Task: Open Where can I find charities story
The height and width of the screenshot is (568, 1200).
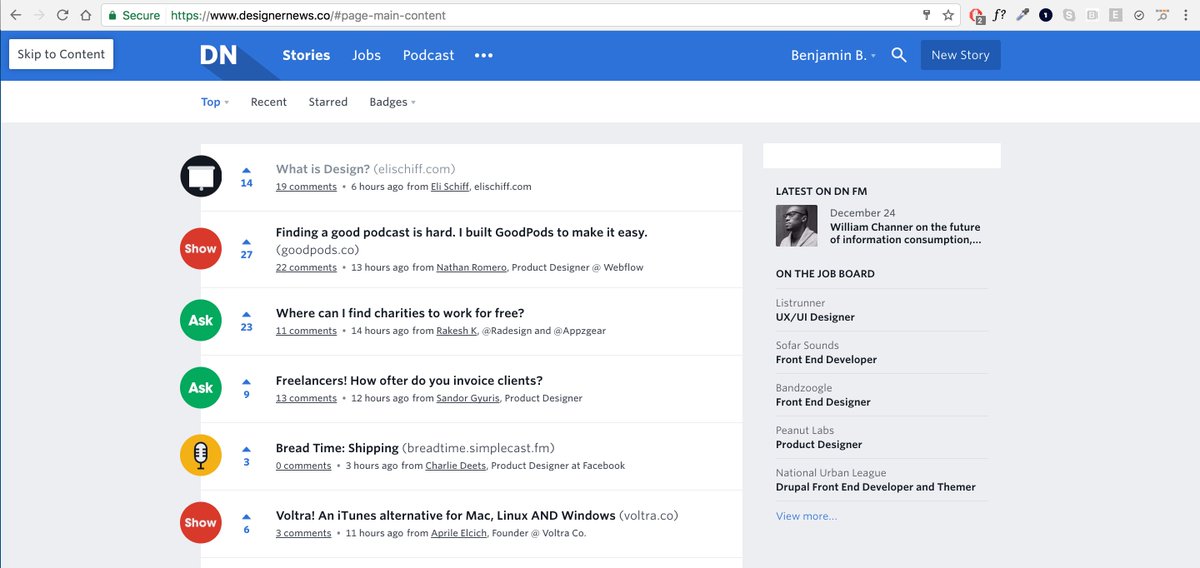Action: [400, 313]
